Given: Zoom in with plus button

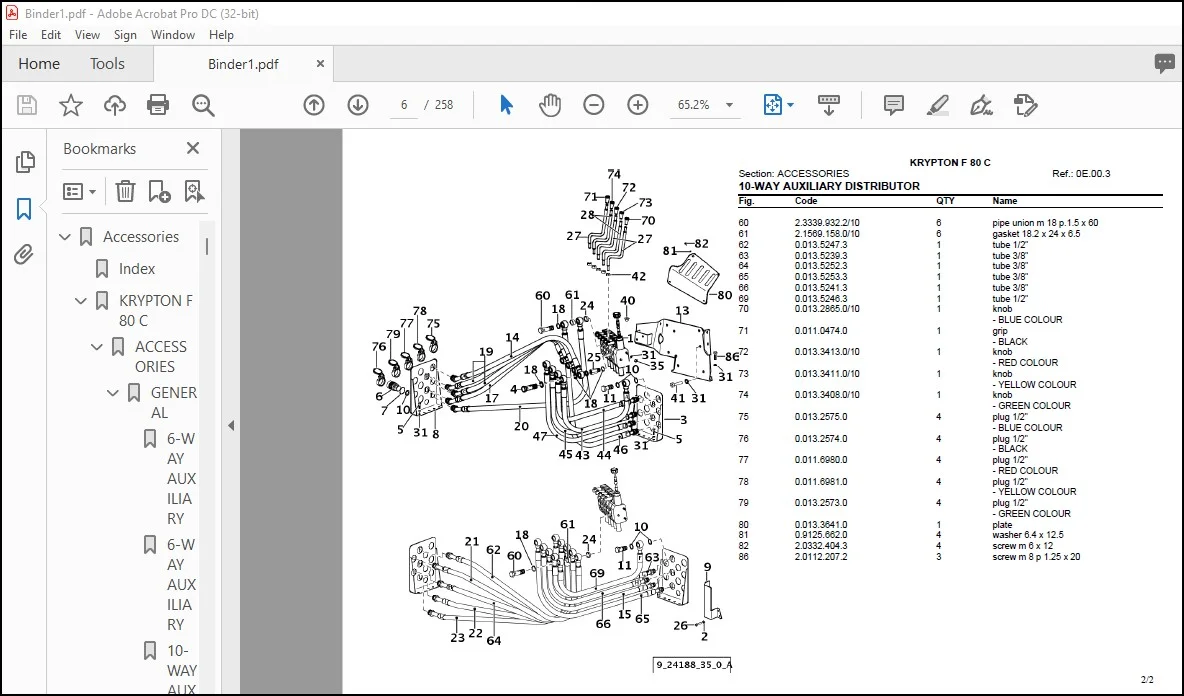Looking at the screenshot, I should pyautogui.click(x=638, y=105).
